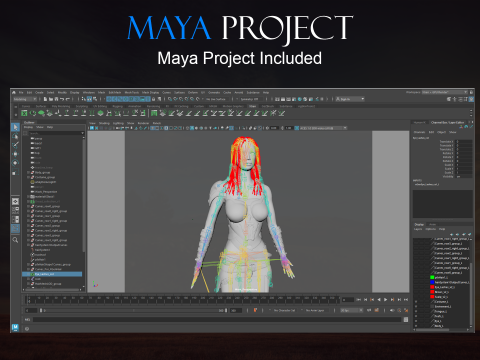The width and height of the screenshot is (480, 360).
Task: Click the blue color swatch in layer list
Action: pyautogui.click(x=432, y=282)
